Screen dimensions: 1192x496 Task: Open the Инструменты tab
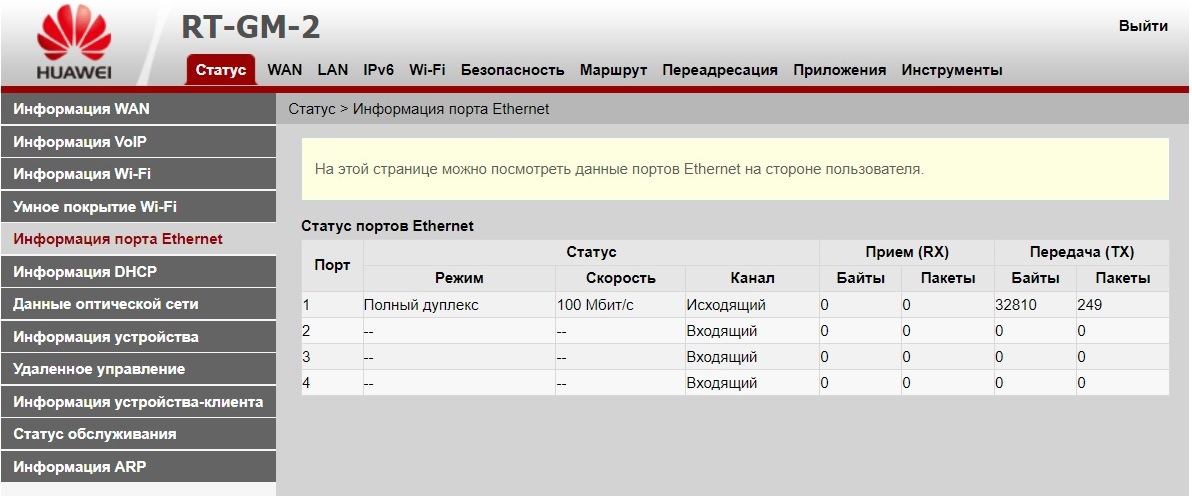pyautogui.click(x=951, y=70)
